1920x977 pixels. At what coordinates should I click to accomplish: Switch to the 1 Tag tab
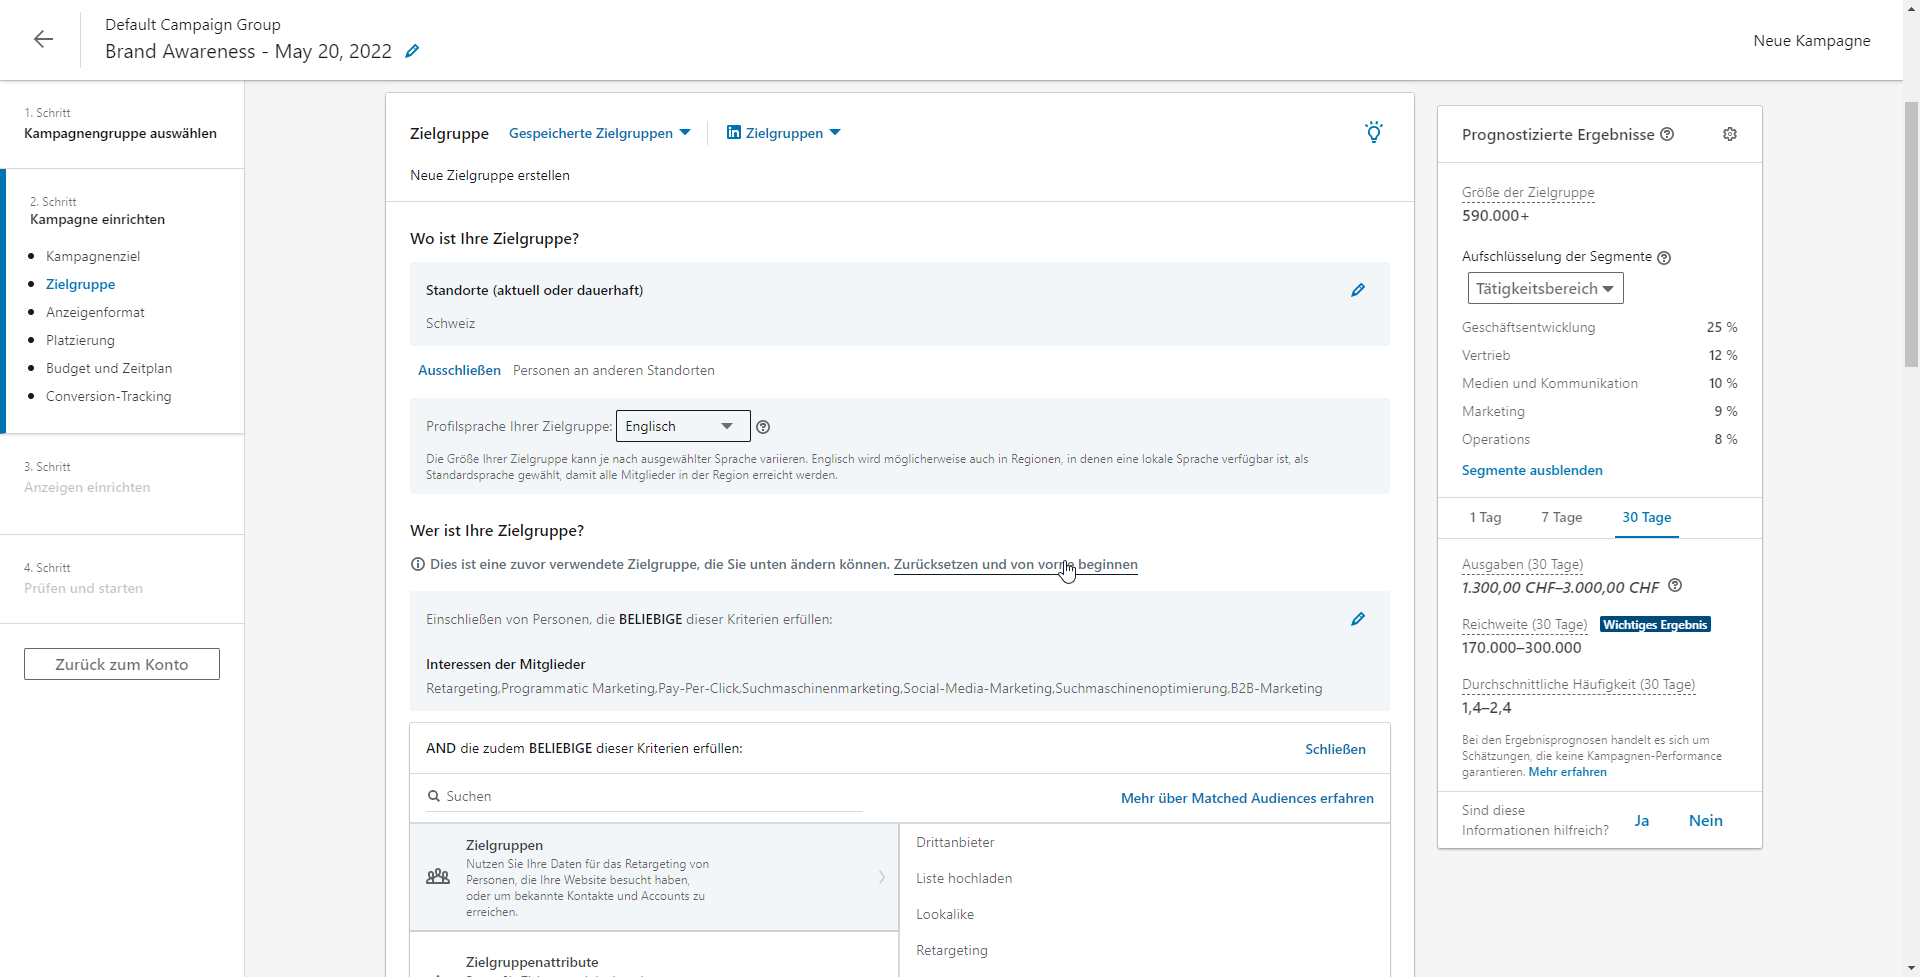1485,517
